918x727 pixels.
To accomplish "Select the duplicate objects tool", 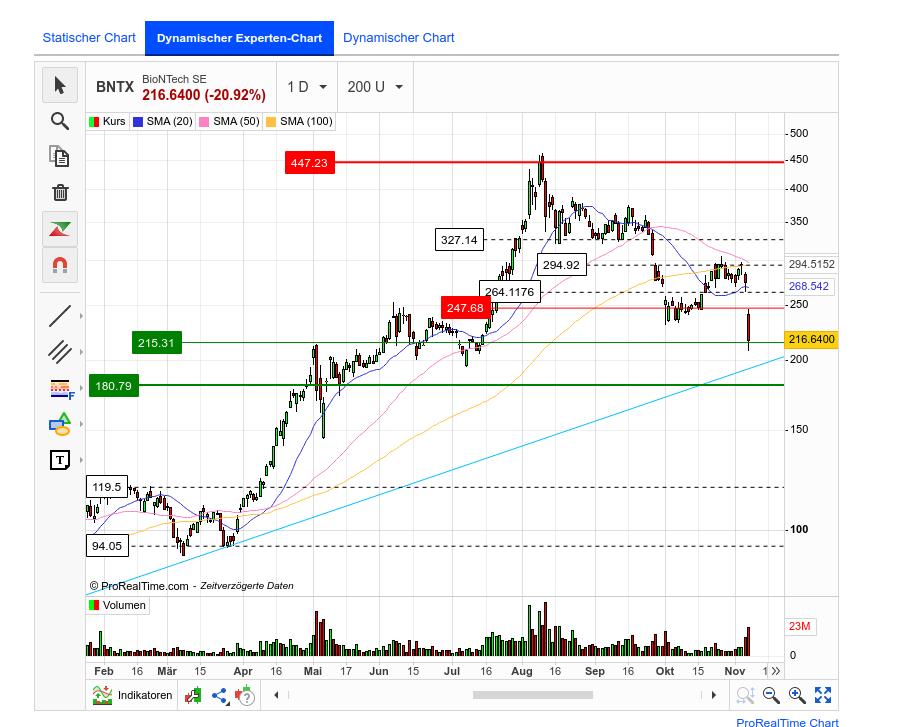I will point(60,157).
